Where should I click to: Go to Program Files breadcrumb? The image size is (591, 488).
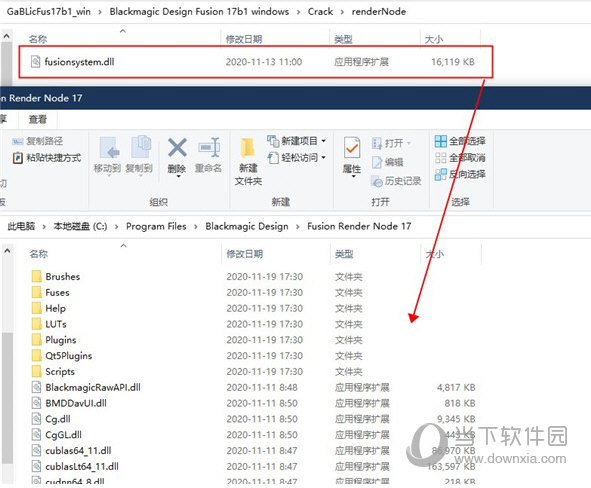click(x=156, y=226)
